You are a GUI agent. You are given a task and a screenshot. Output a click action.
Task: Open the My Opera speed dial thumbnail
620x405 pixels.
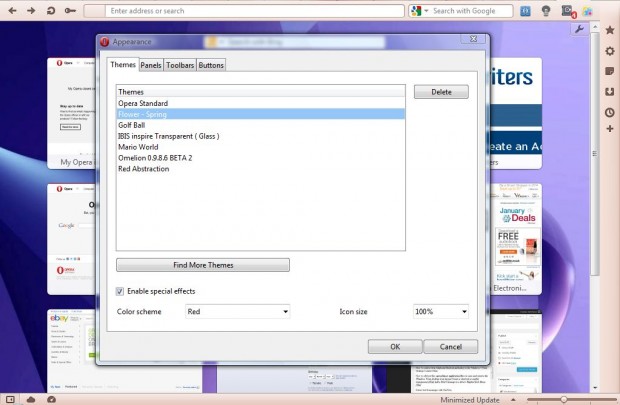[x=72, y=114]
